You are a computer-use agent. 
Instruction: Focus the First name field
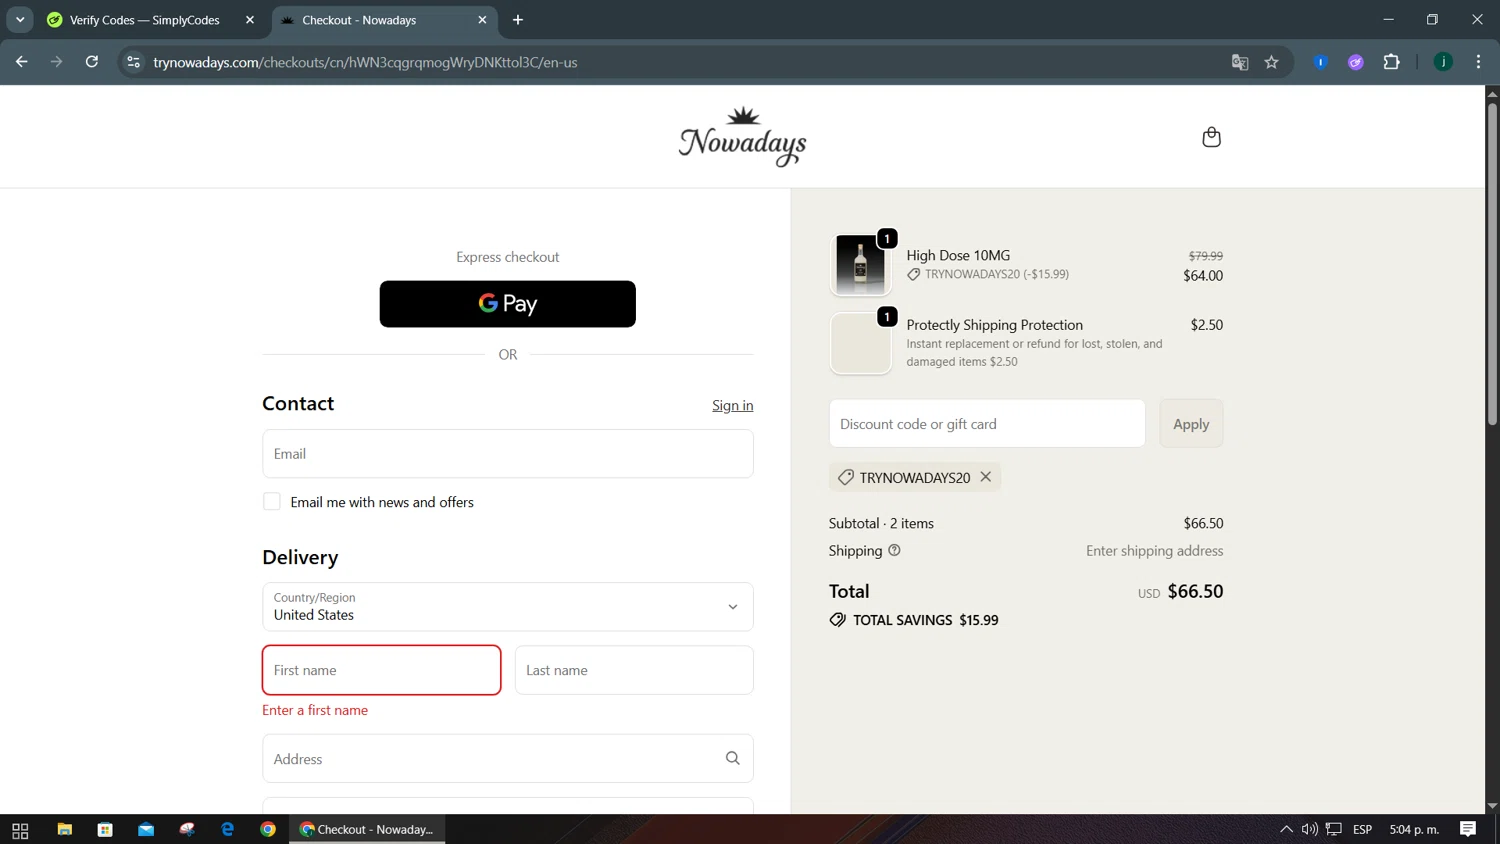(381, 670)
